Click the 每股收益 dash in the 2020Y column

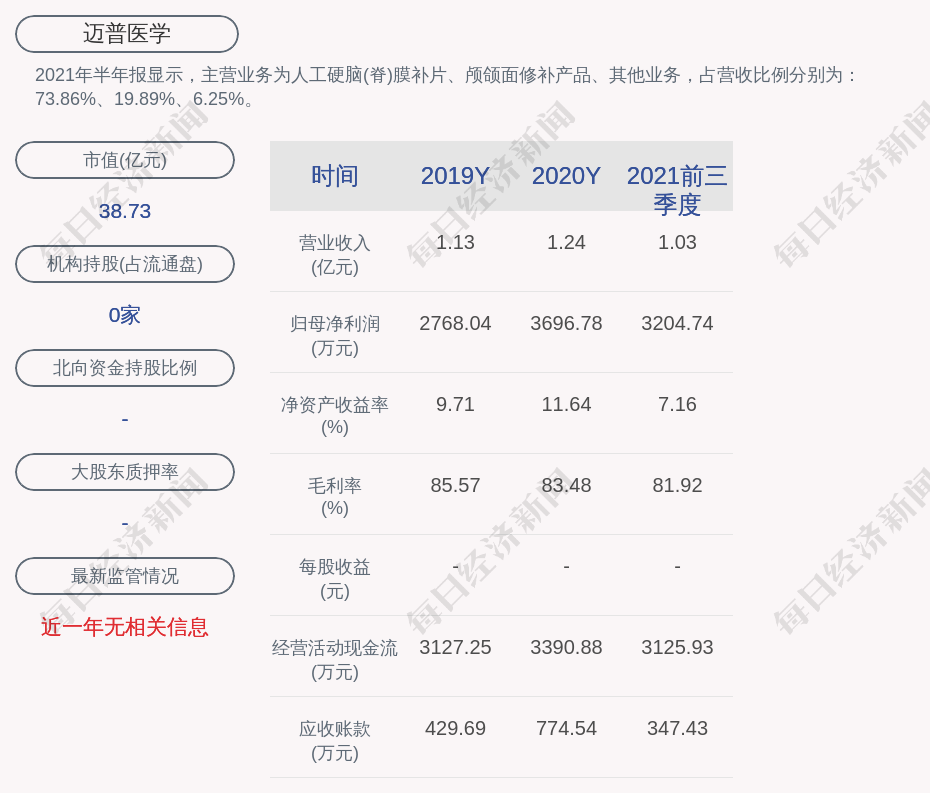click(566, 567)
